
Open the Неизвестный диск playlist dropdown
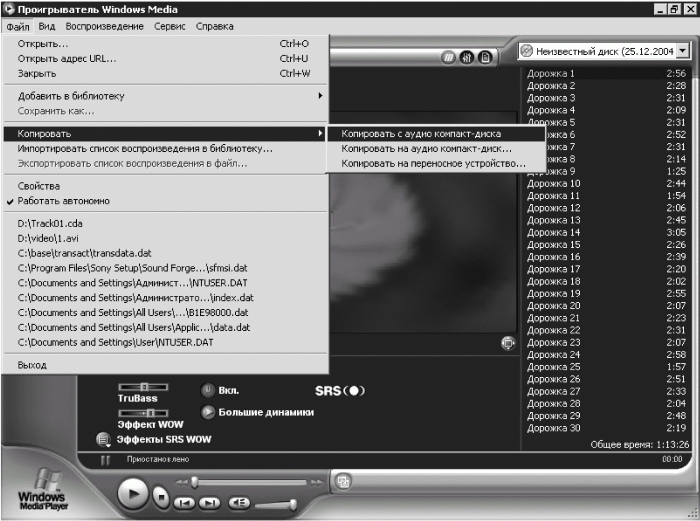[x=683, y=50]
